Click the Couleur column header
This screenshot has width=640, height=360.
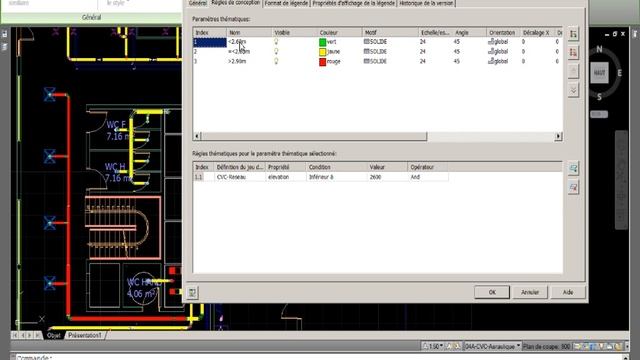pos(340,32)
